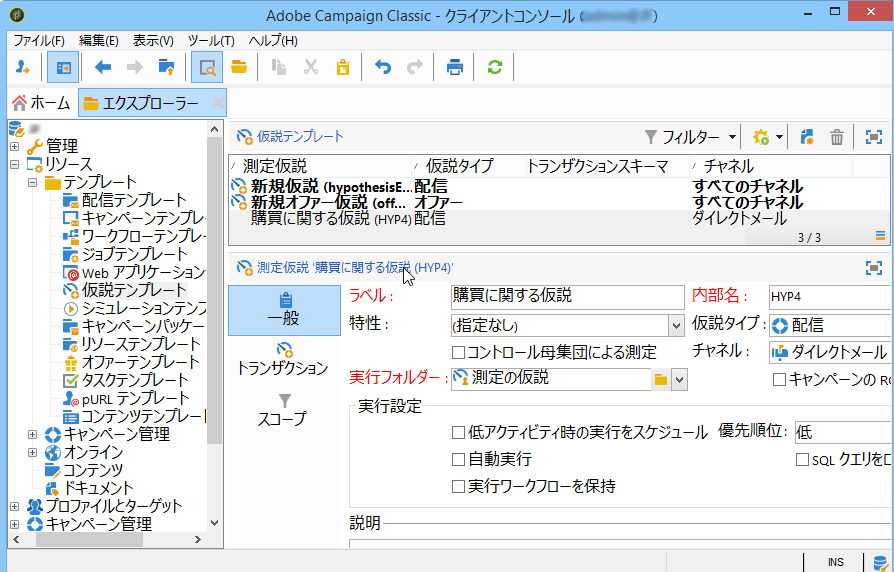Expand the 管理 tree node
Image resolution: width=894 pixels, height=572 pixels.
pos(14,147)
